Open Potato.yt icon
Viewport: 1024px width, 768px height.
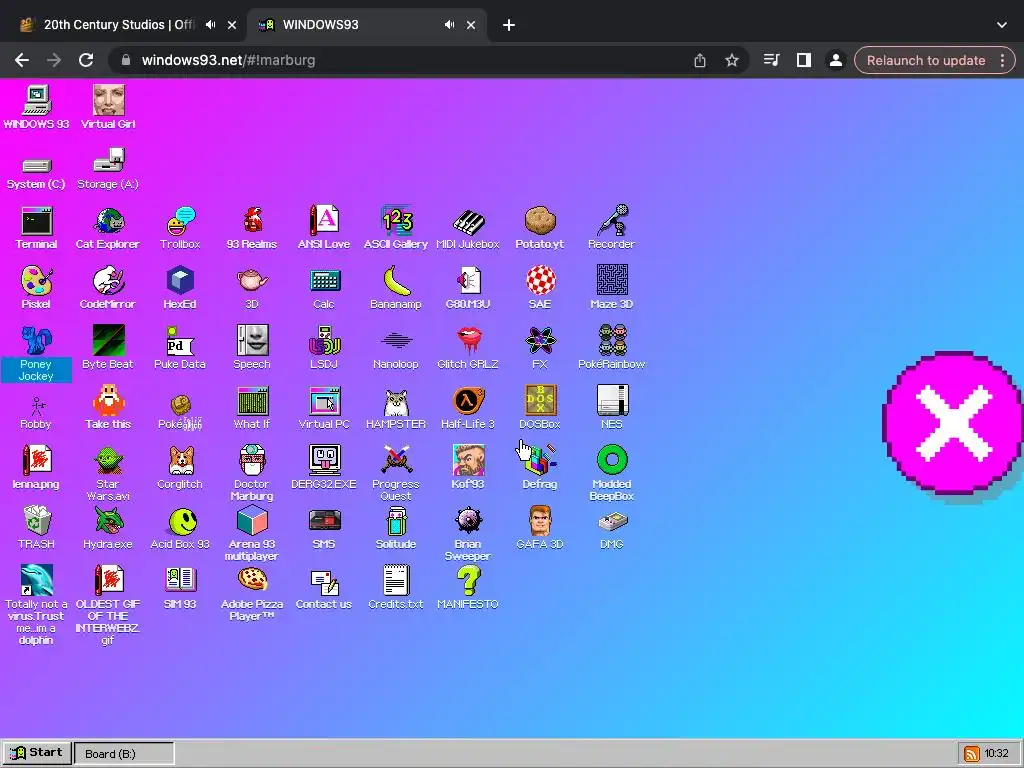click(x=539, y=228)
